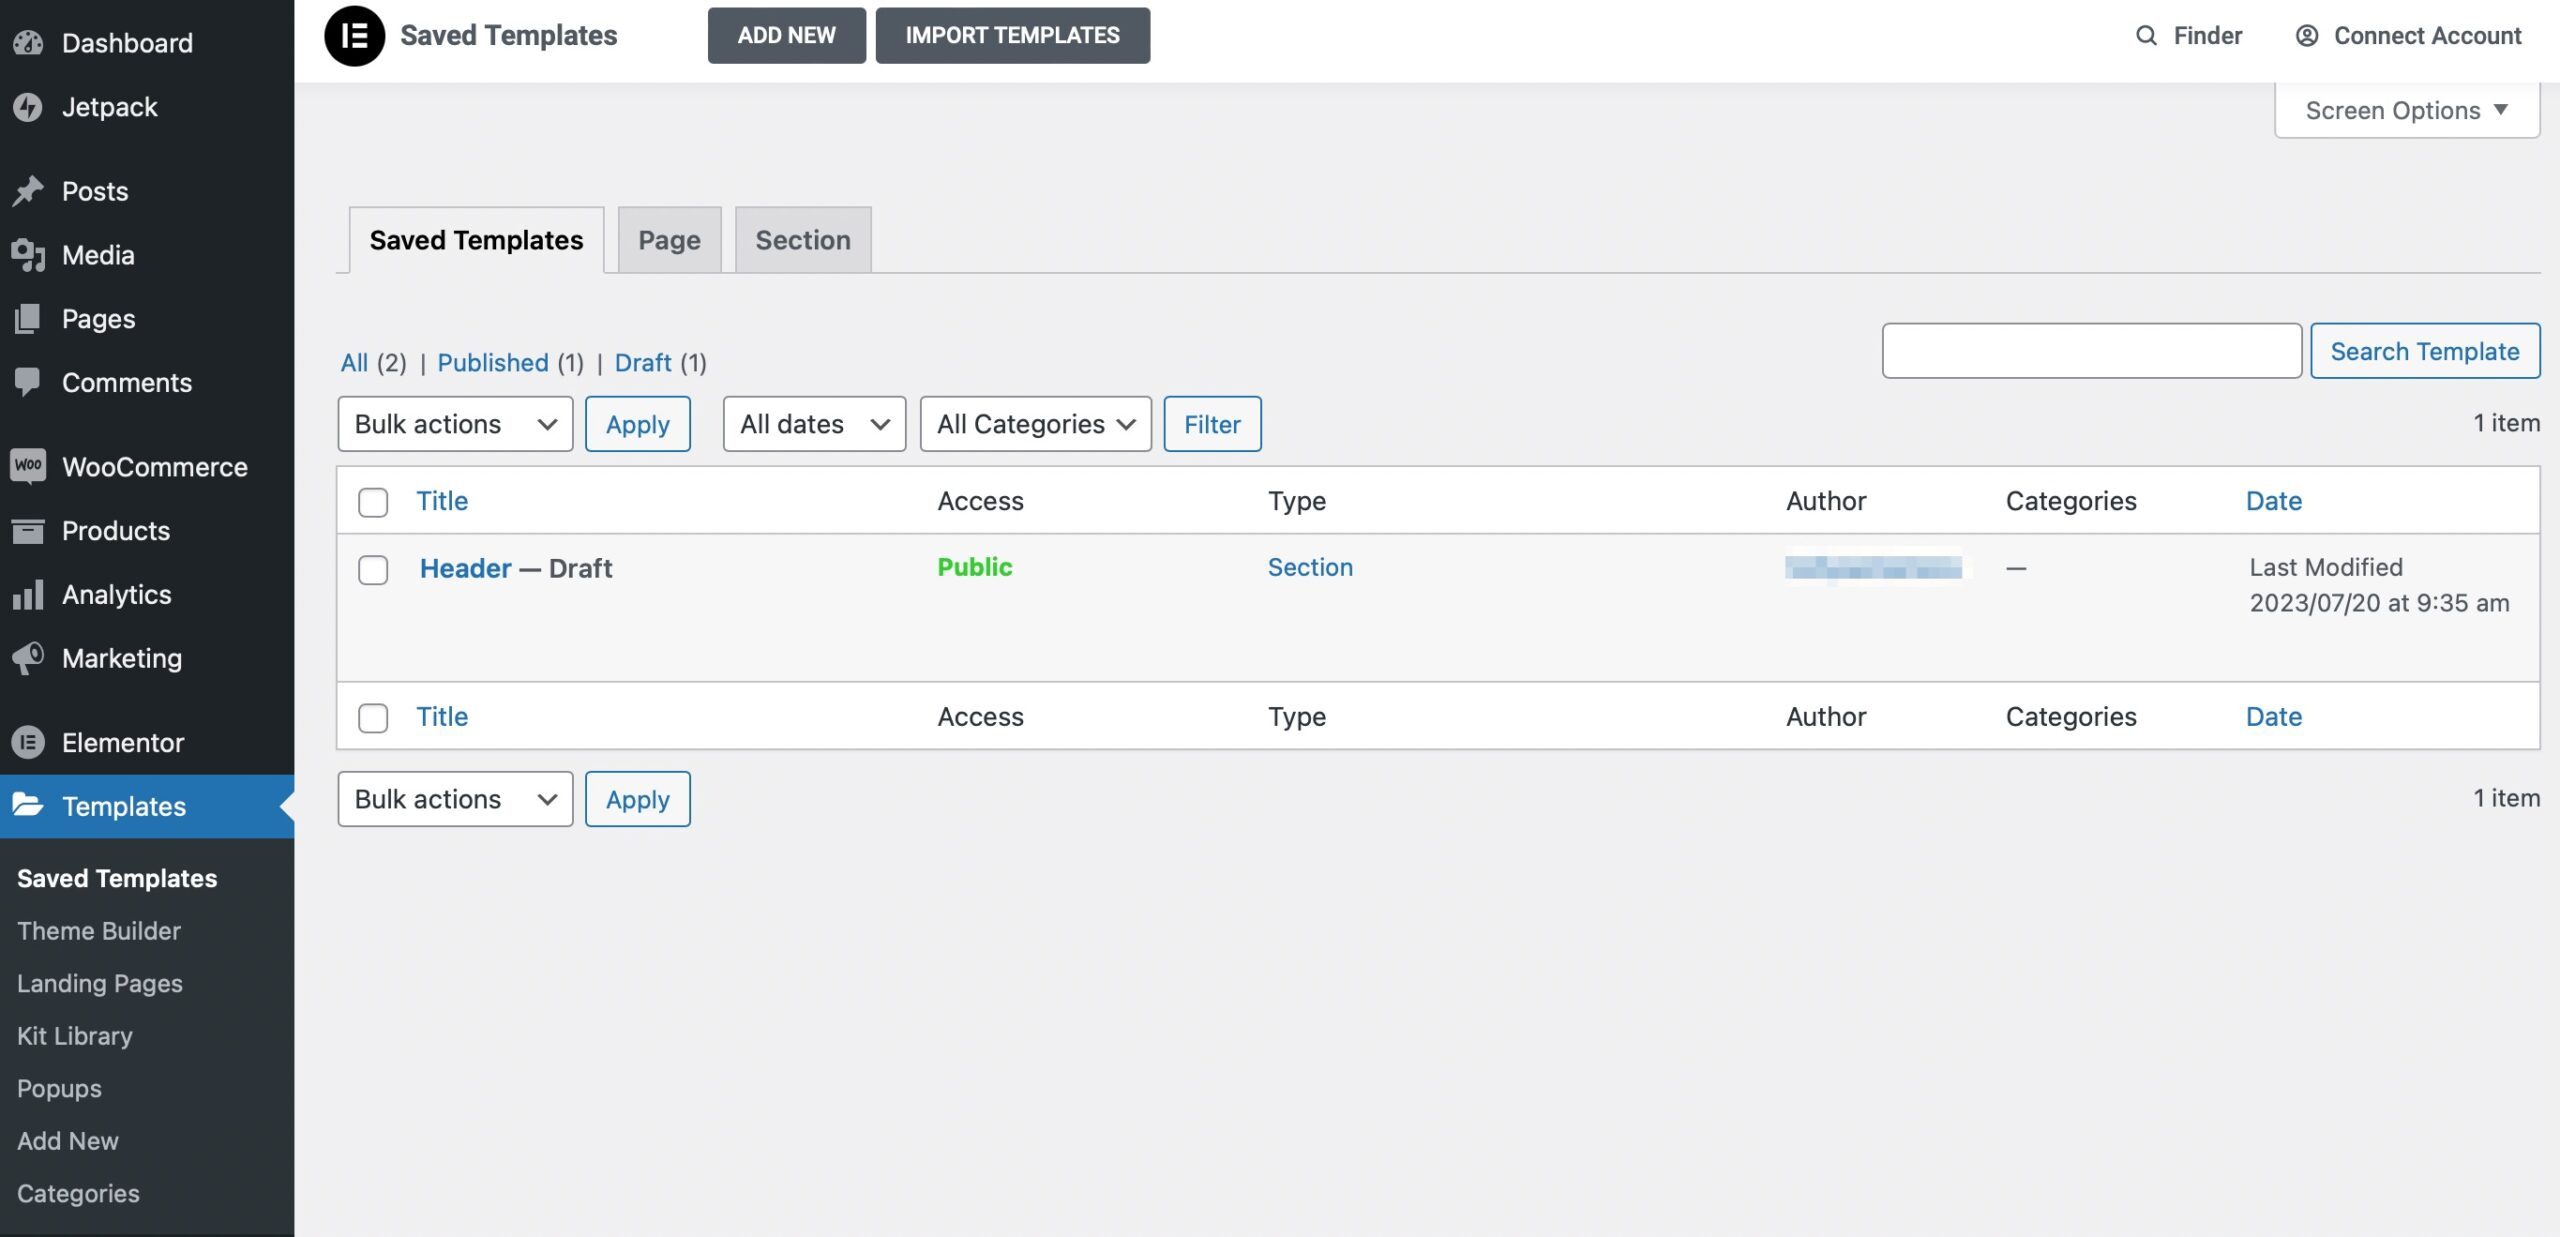Image resolution: width=2560 pixels, height=1237 pixels.
Task: Check the Header template row checkbox
Action: [x=372, y=570]
